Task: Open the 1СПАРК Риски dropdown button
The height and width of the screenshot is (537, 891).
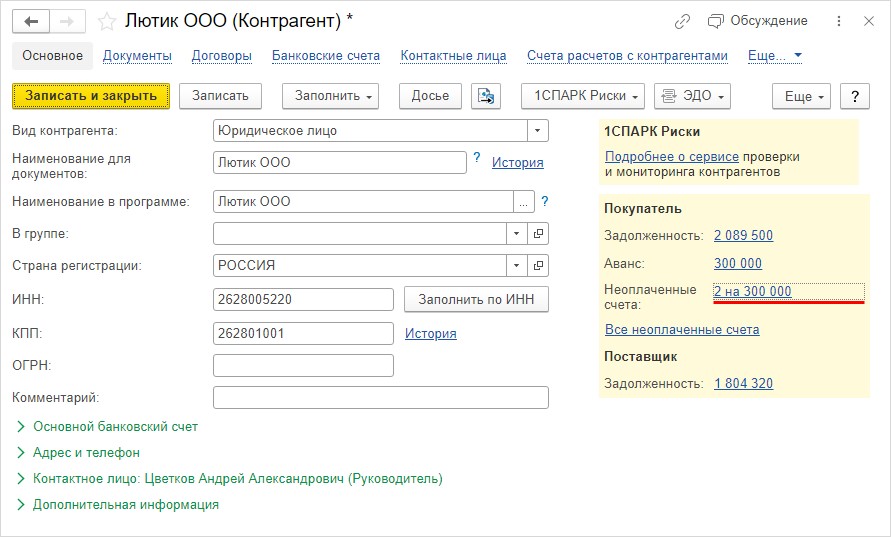Action: pyautogui.click(x=583, y=96)
